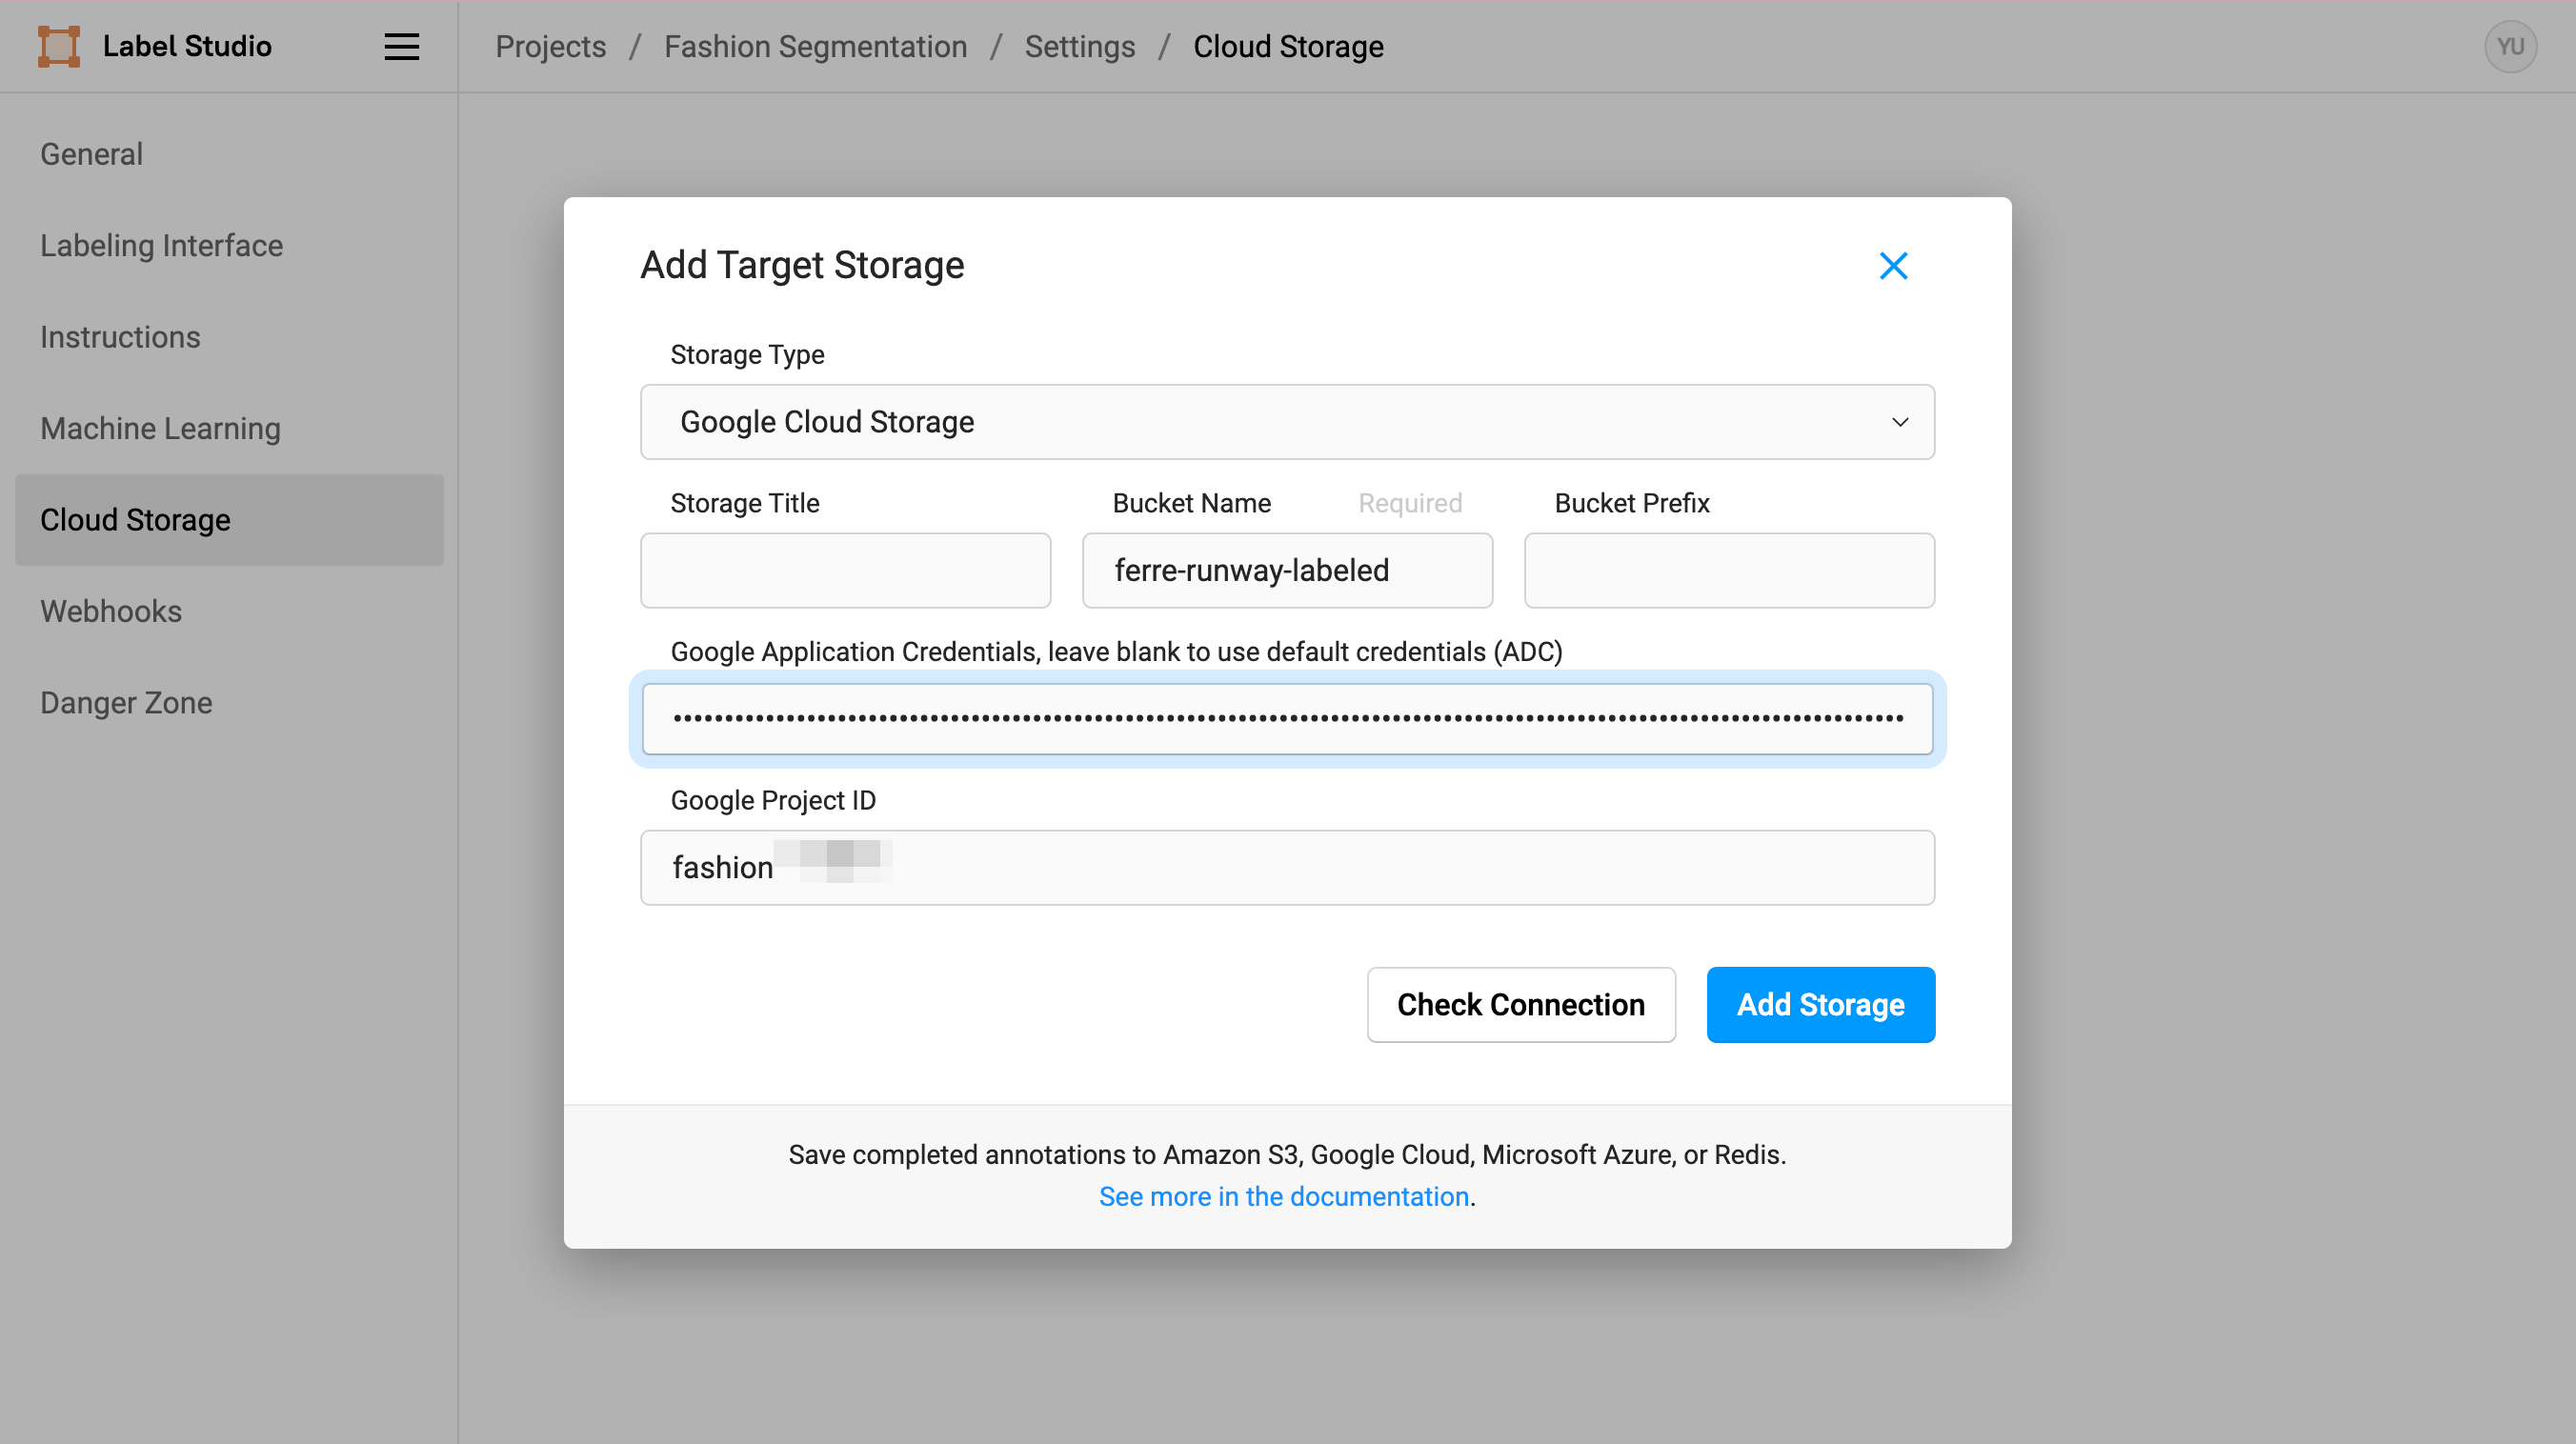This screenshot has height=1444, width=2576.
Task: Click the Storage Title input field
Action: pyautogui.click(x=845, y=570)
